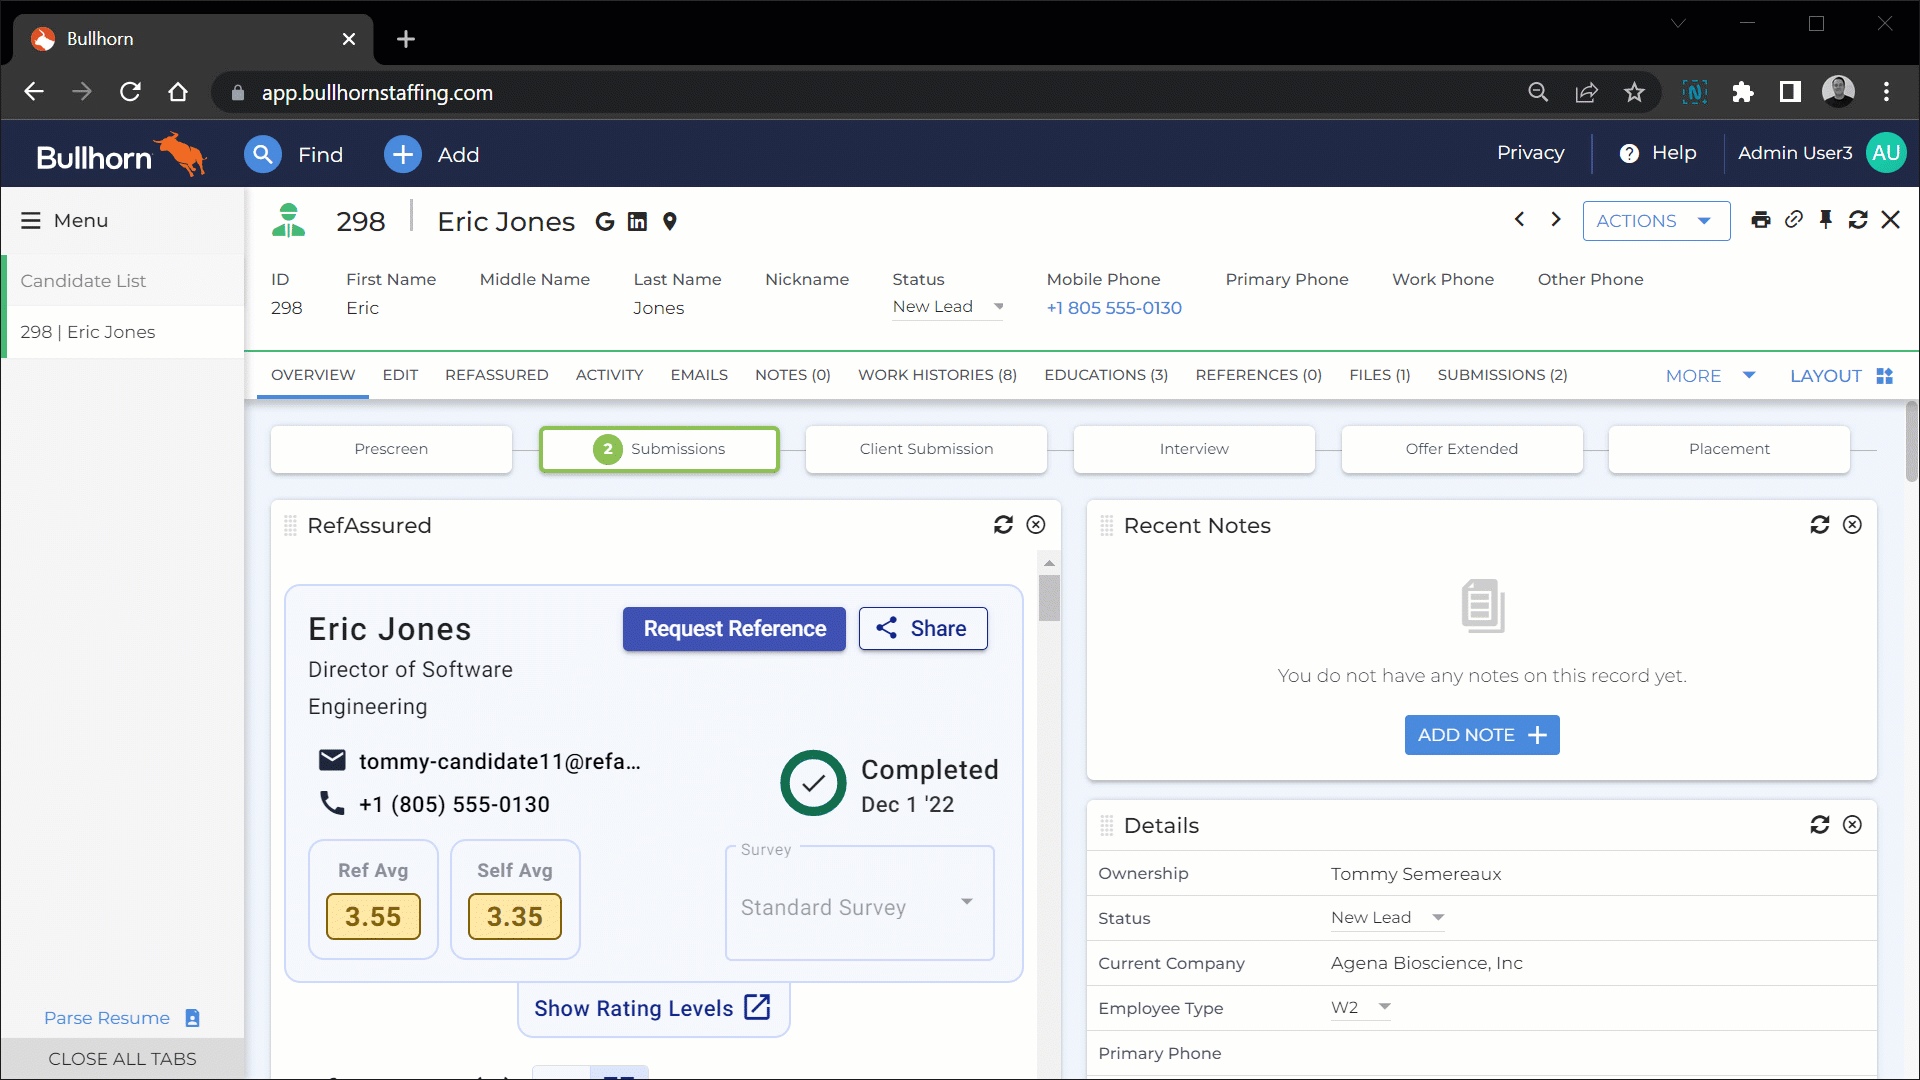Click the email envelope icon in RefAssured

[x=332, y=761]
